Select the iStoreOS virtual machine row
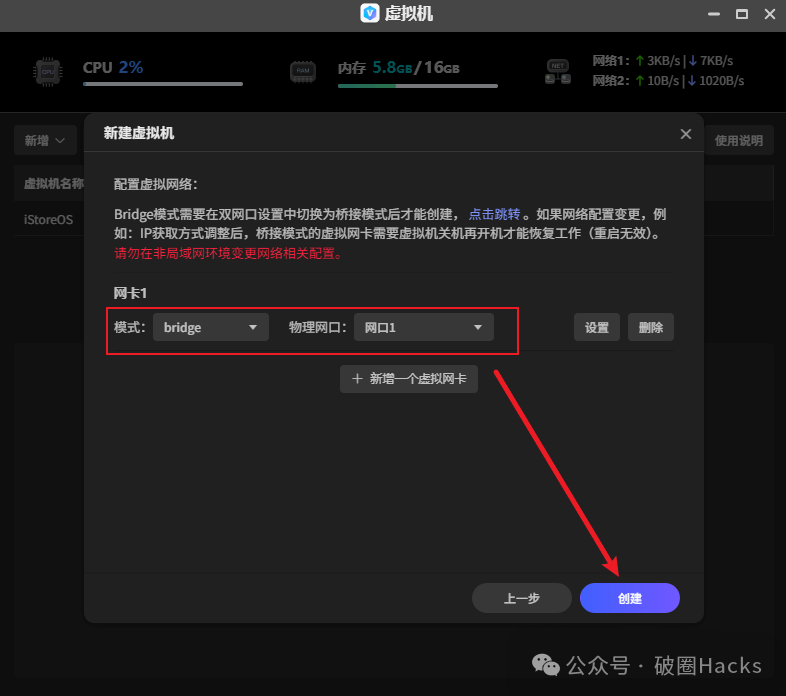Viewport: 786px width, 696px height. coord(48,219)
